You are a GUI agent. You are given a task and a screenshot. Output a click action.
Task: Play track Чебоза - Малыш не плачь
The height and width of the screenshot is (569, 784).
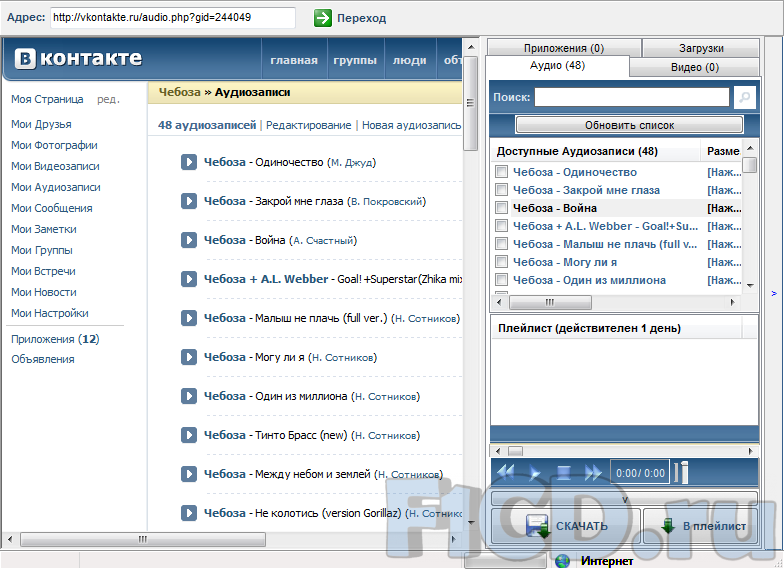[x=188, y=318]
